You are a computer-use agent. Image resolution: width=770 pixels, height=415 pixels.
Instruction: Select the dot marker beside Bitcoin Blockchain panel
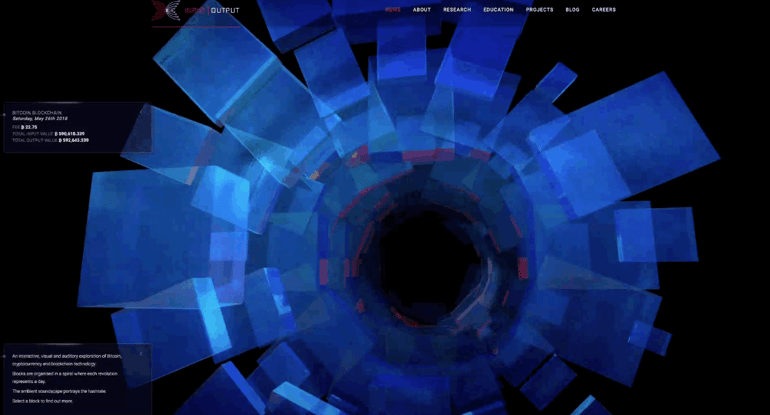(x=4, y=115)
